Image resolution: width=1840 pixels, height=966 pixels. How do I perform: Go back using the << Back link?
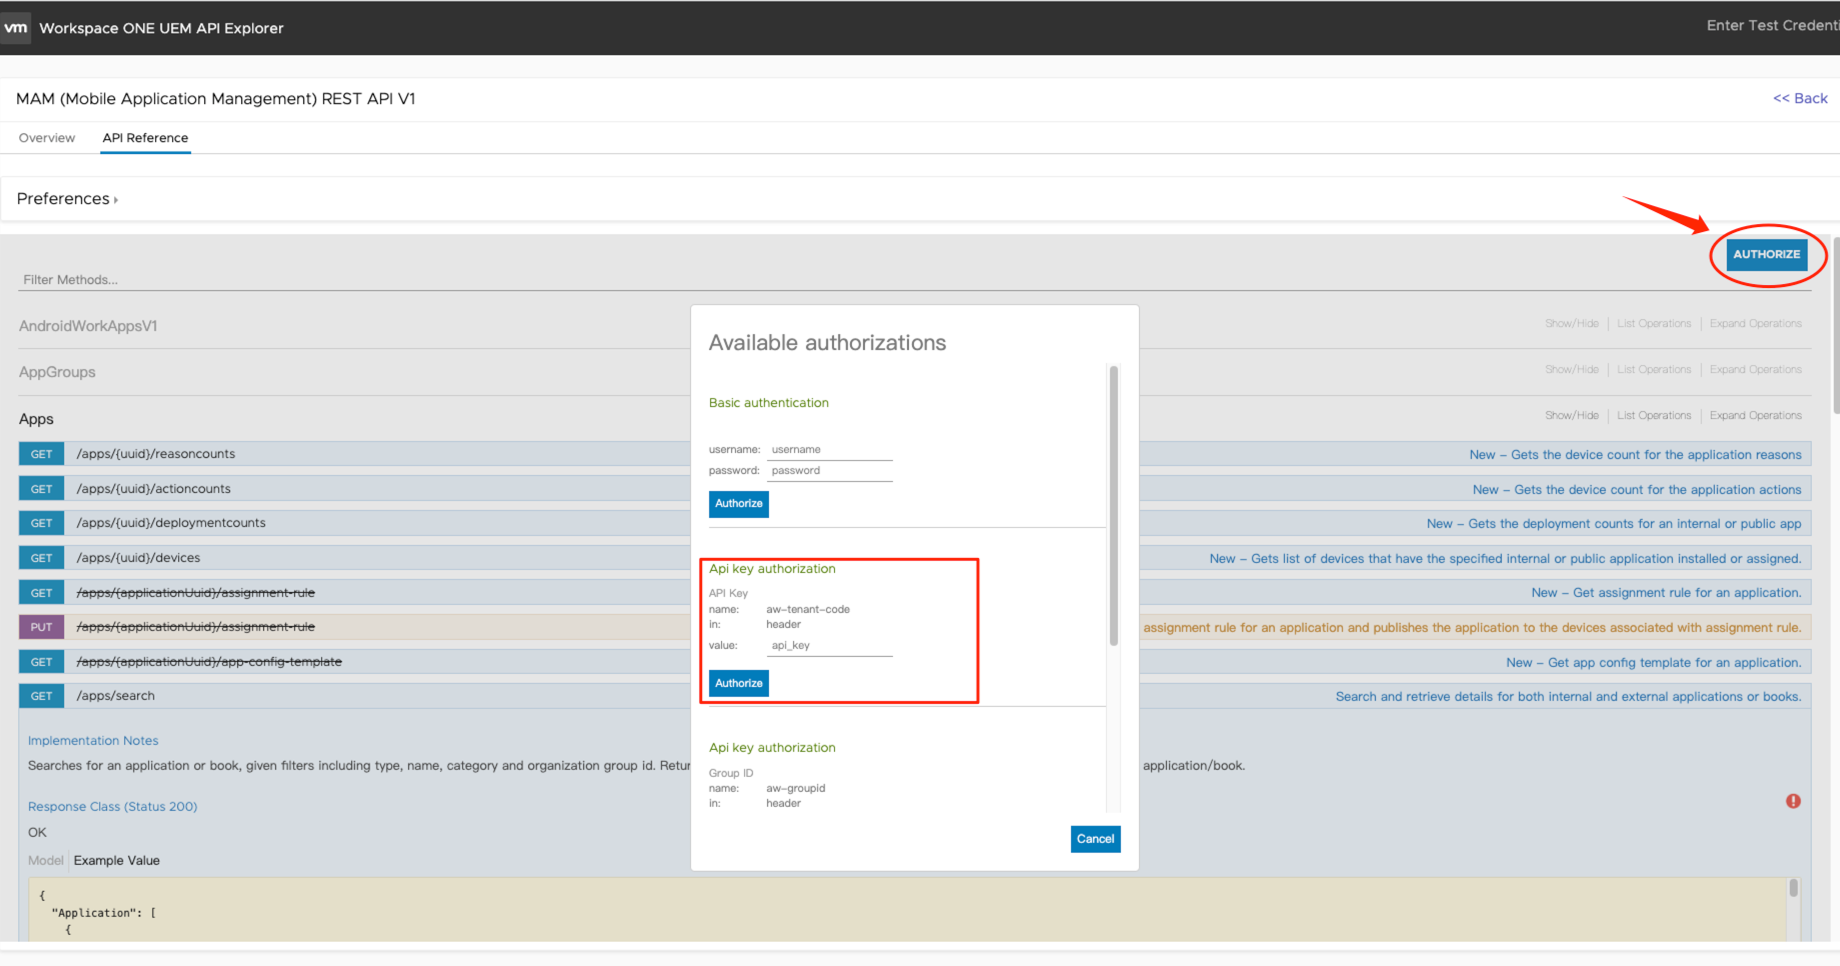[1800, 98]
